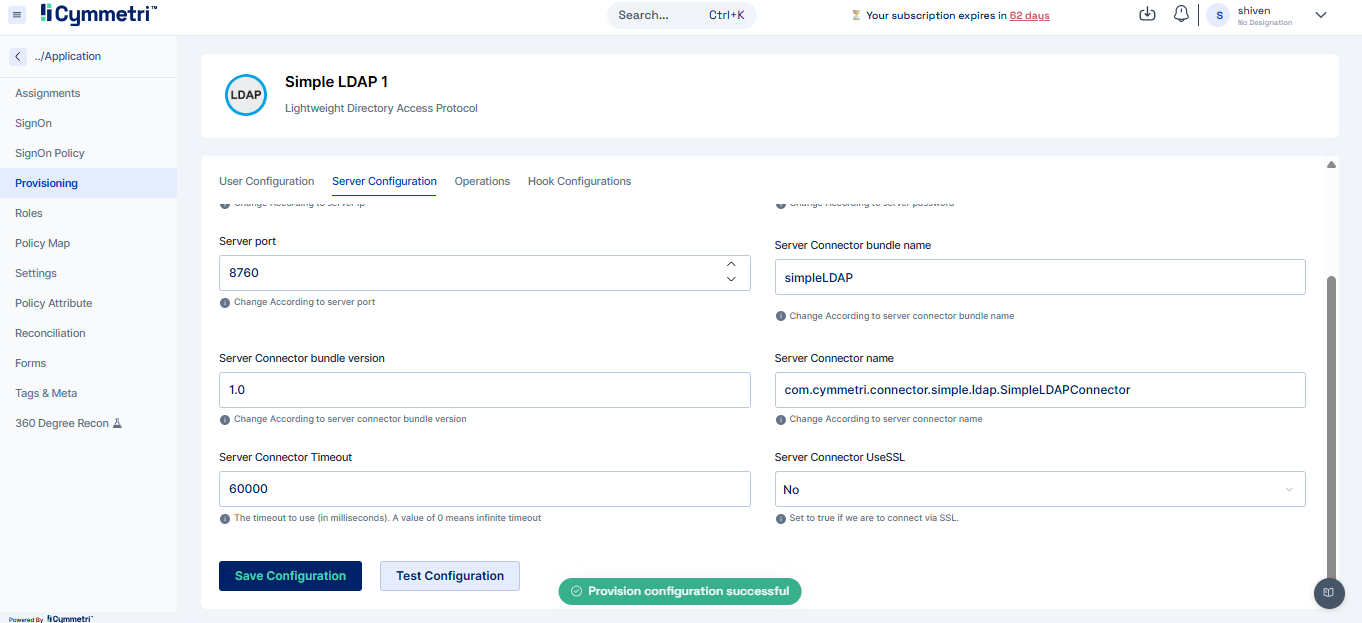Click Lightweight Directory Access Protocol subtitle
The width and height of the screenshot is (1362, 623).
point(381,108)
